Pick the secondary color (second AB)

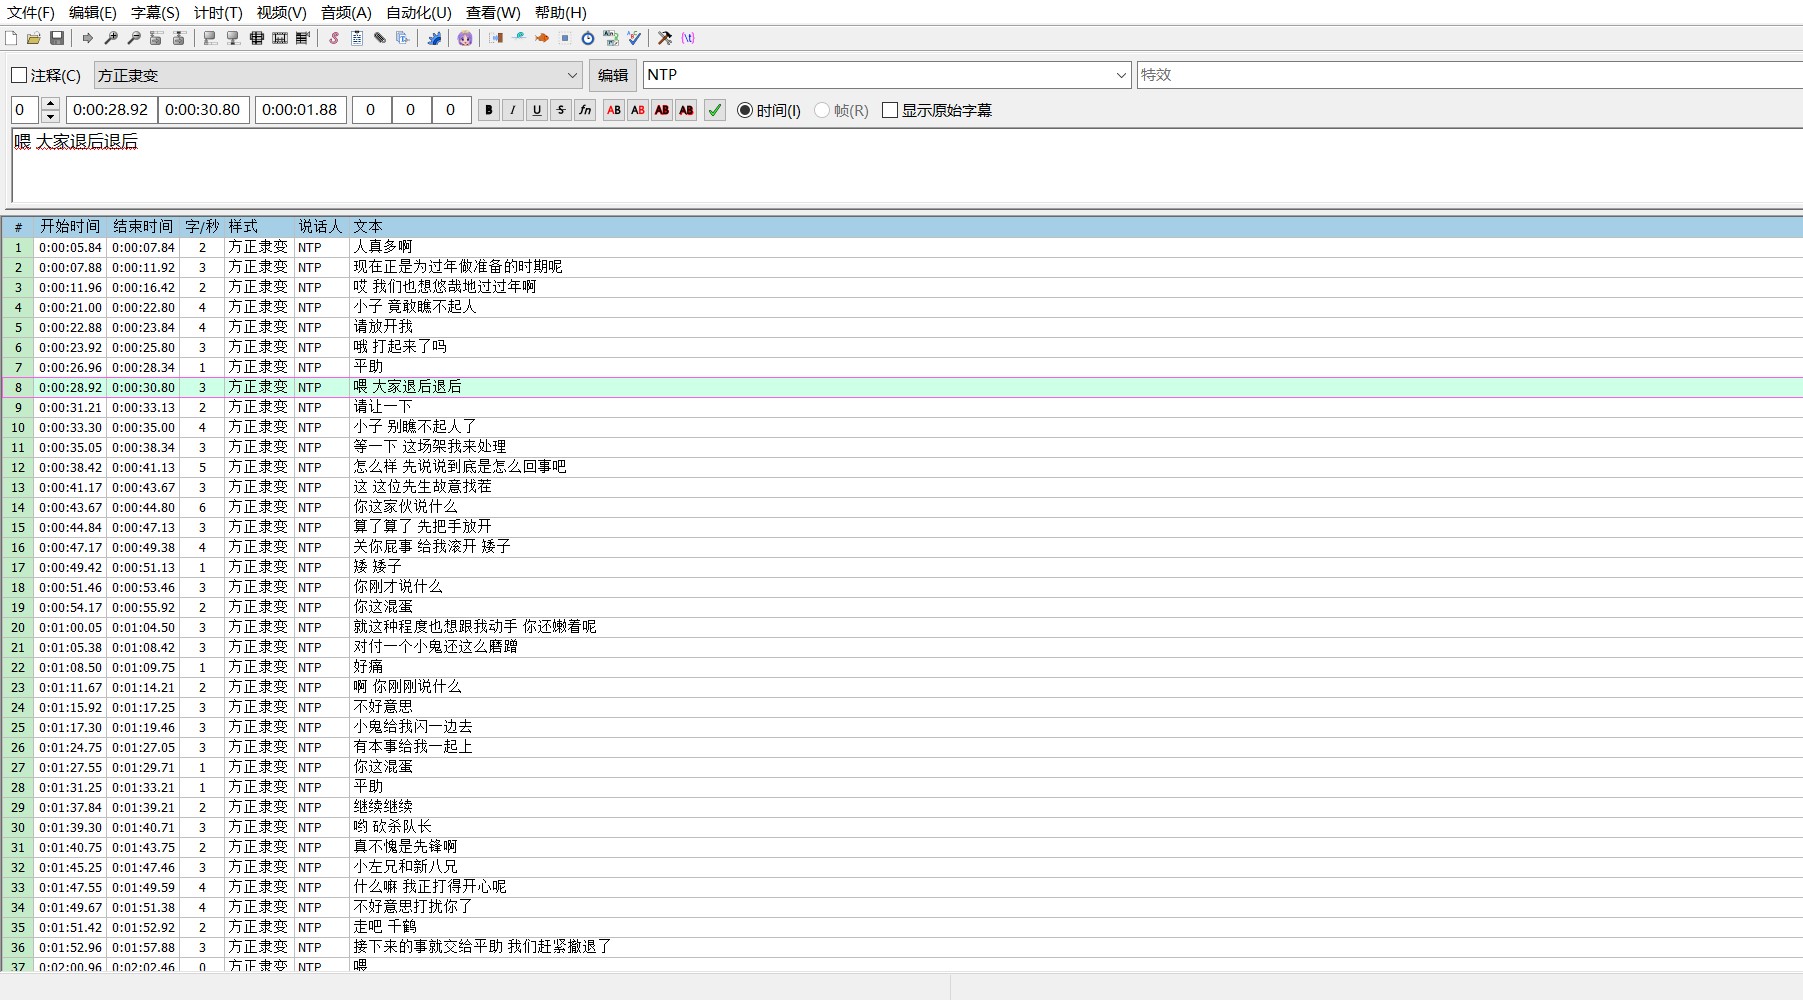coord(638,110)
